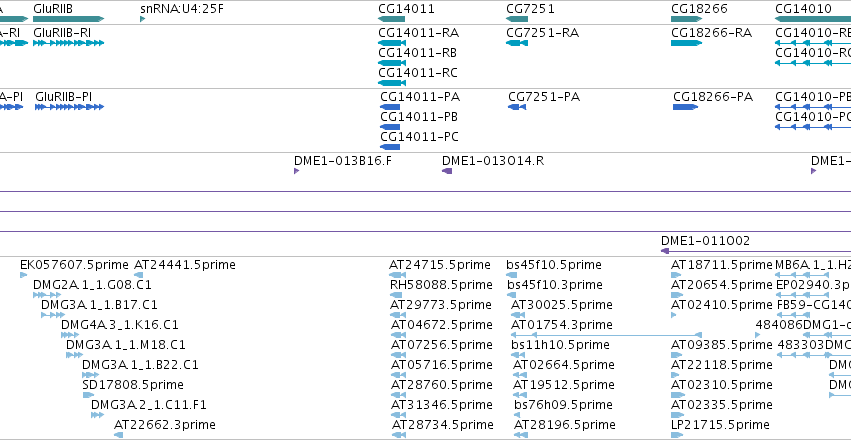Click the AT04672.5prime EST label
This screenshot has width=851, height=440.
442,325
